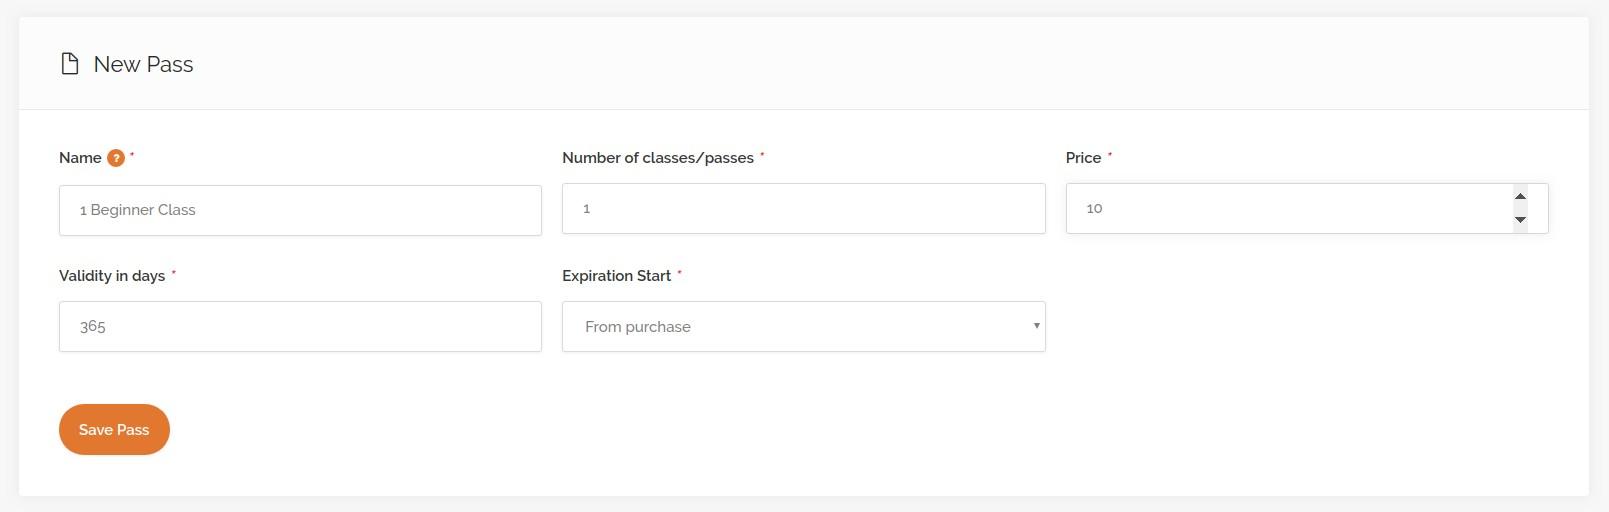Click the orange help icon next to Name
The width and height of the screenshot is (1609, 512).
(x=116, y=158)
